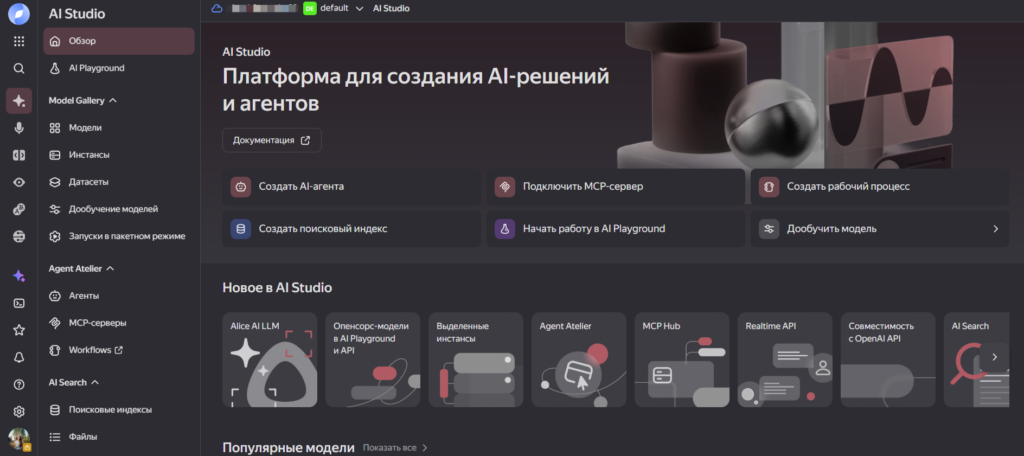Open the gear settings icon

click(19, 412)
